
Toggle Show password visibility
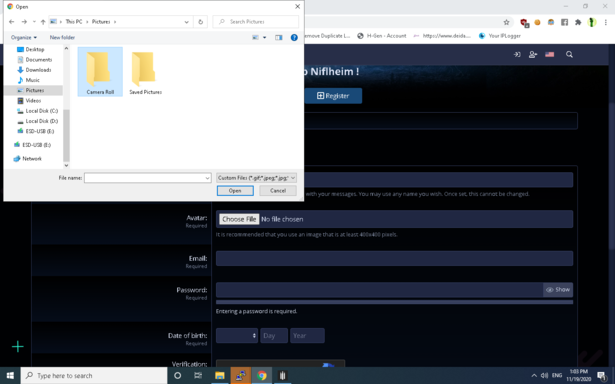[x=558, y=290]
